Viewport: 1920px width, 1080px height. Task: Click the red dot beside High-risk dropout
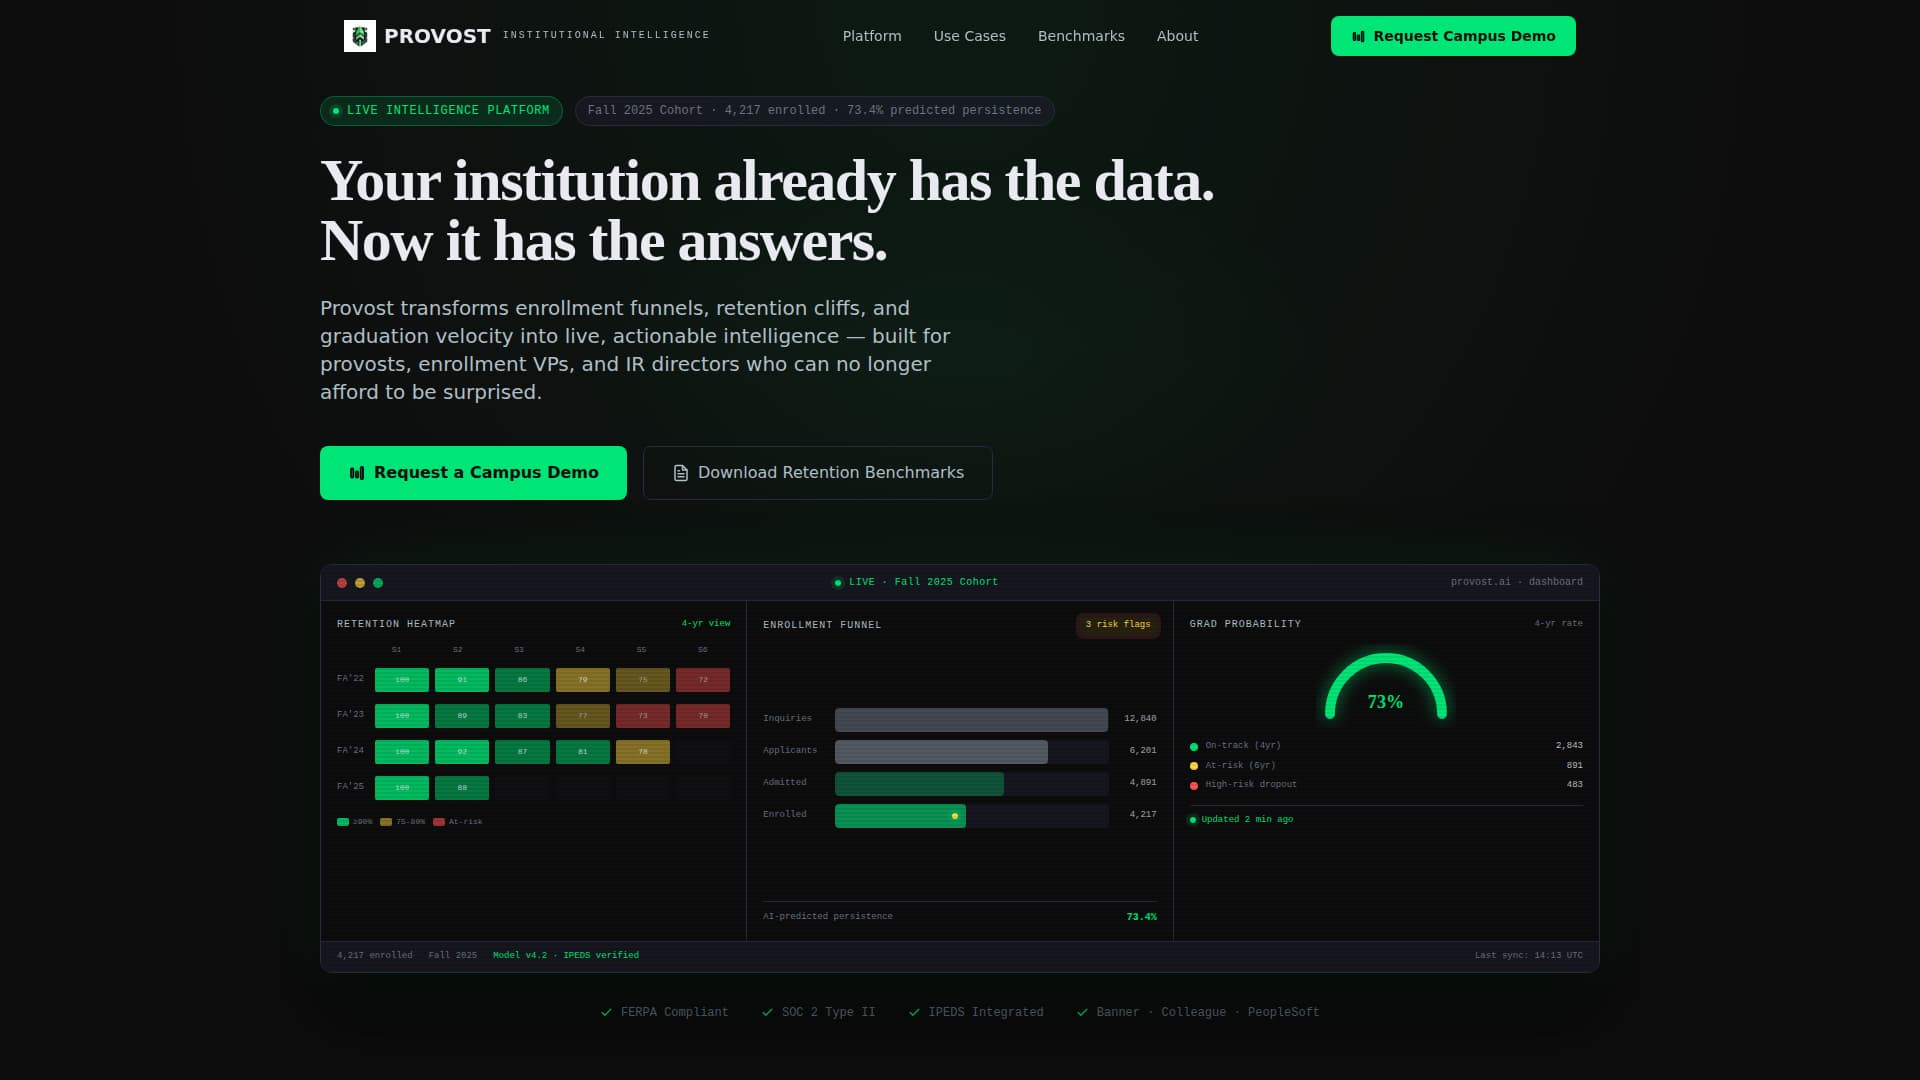(1194, 785)
